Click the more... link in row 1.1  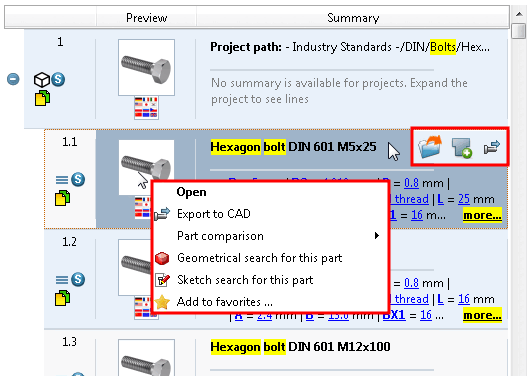click(482, 215)
